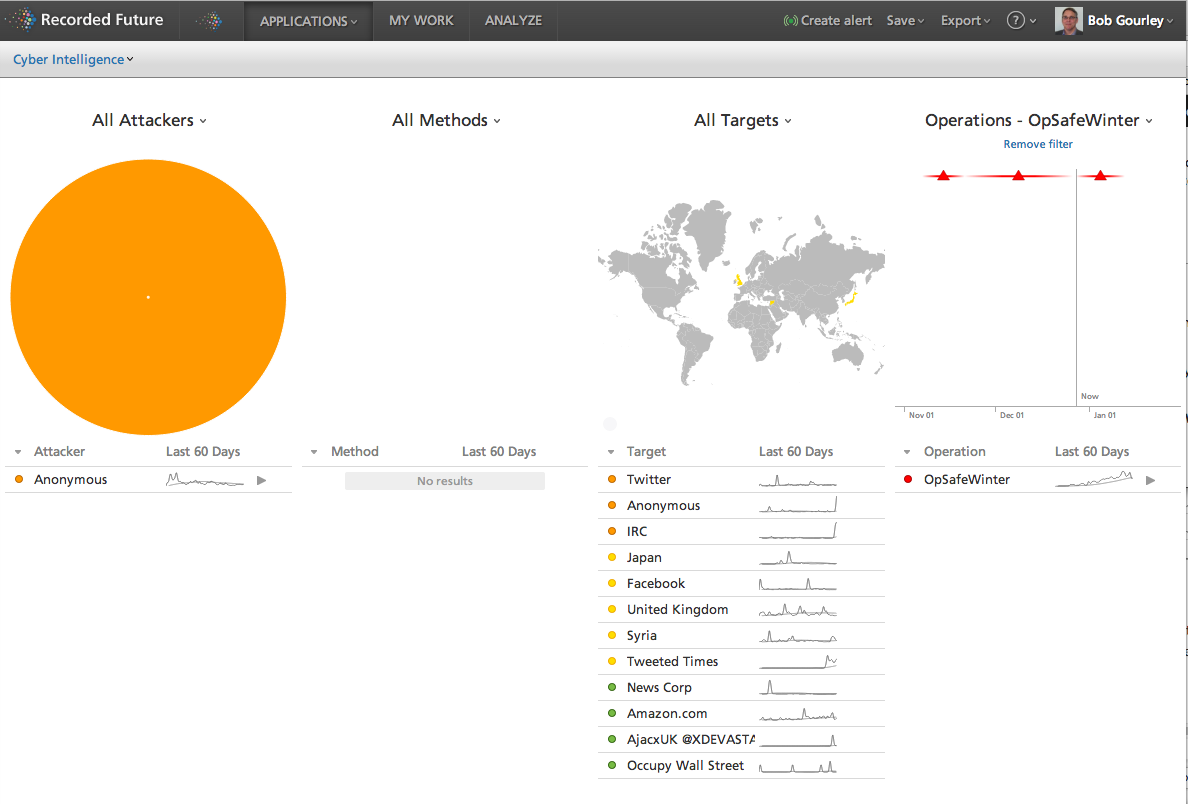Click the play arrow on OpSafeWinter row
Viewport: 1188px width, 804px height.
[x=1150, y=480]
